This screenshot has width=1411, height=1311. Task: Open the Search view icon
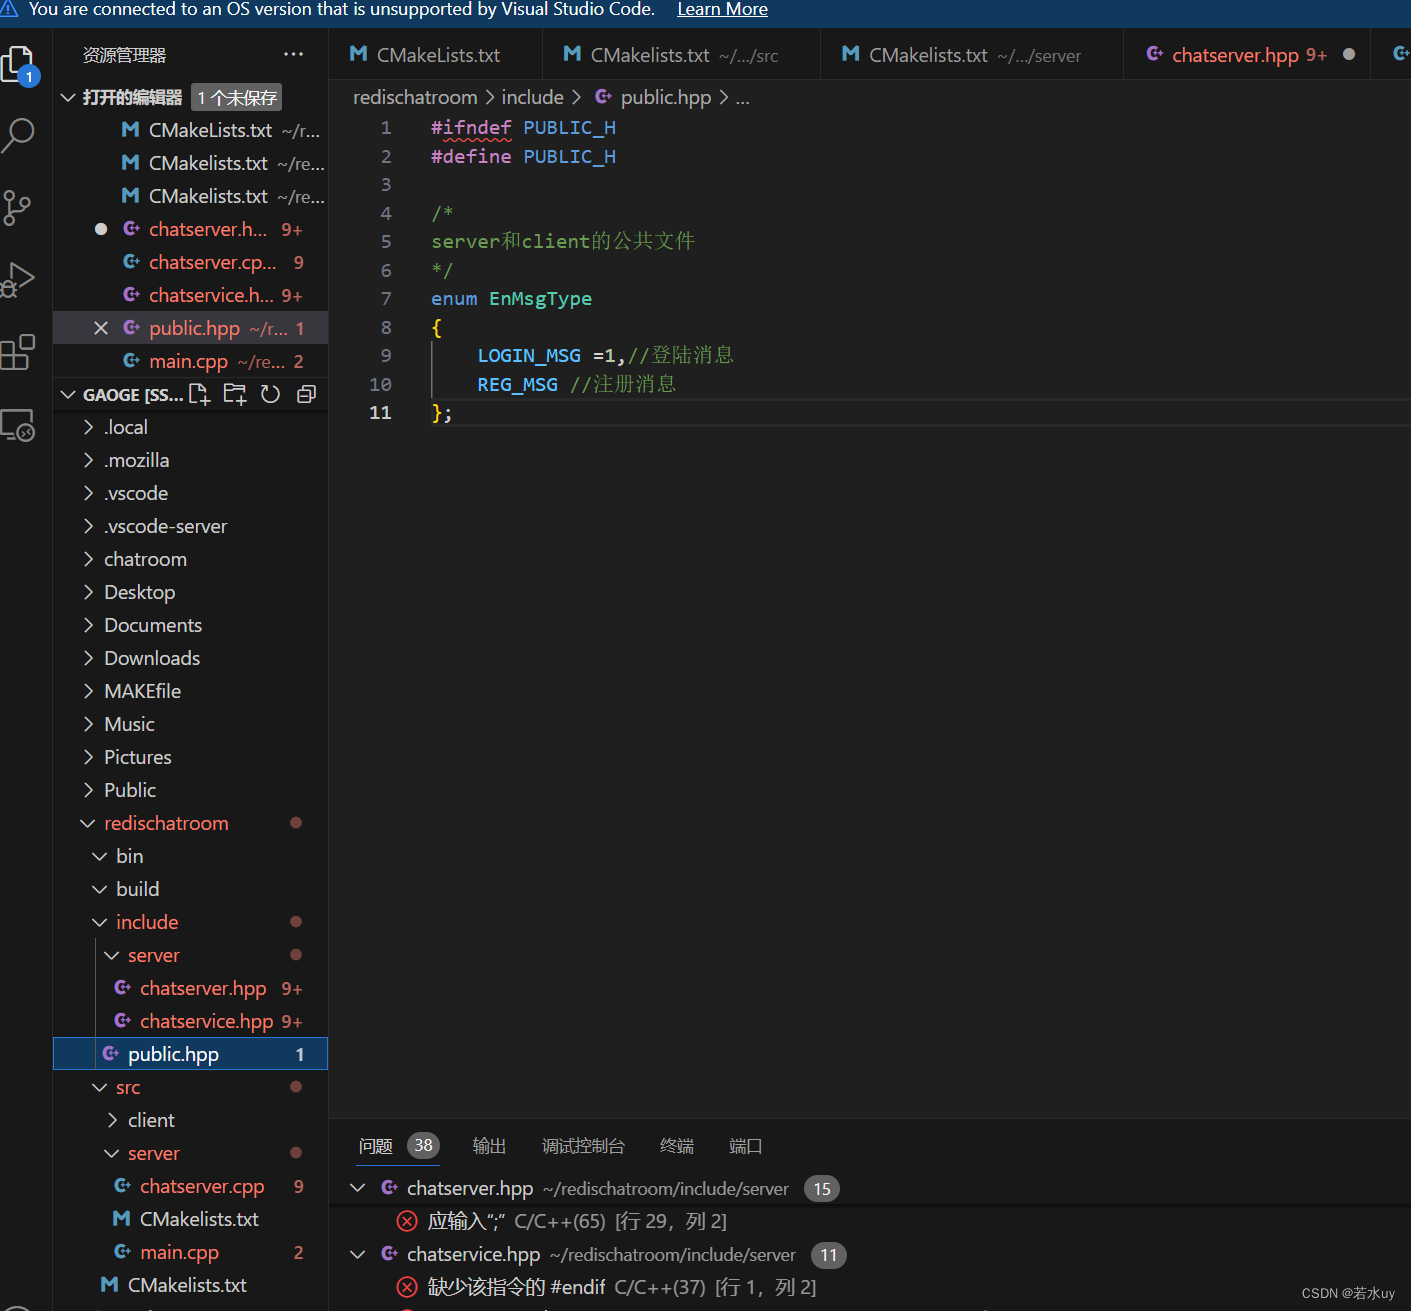point(18,134)
